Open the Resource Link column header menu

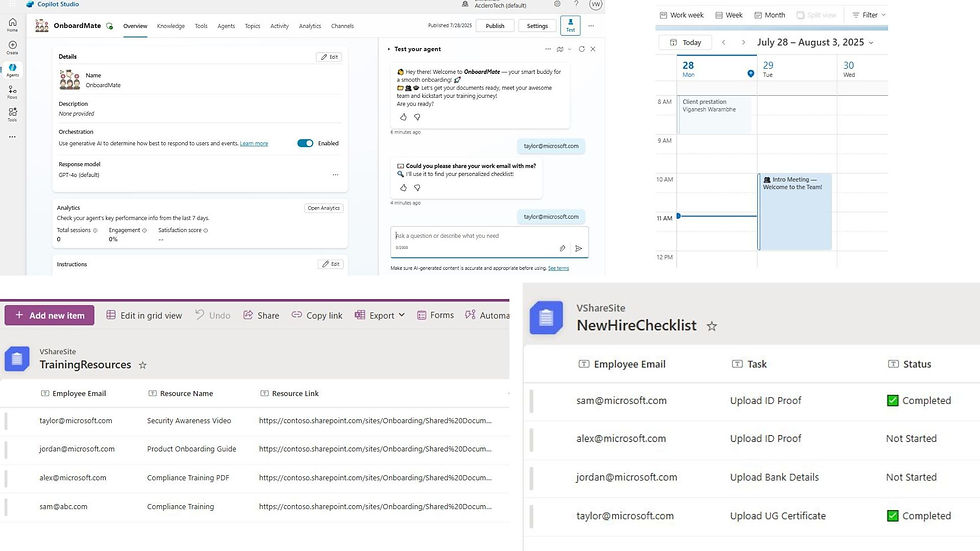pos(289,394)
